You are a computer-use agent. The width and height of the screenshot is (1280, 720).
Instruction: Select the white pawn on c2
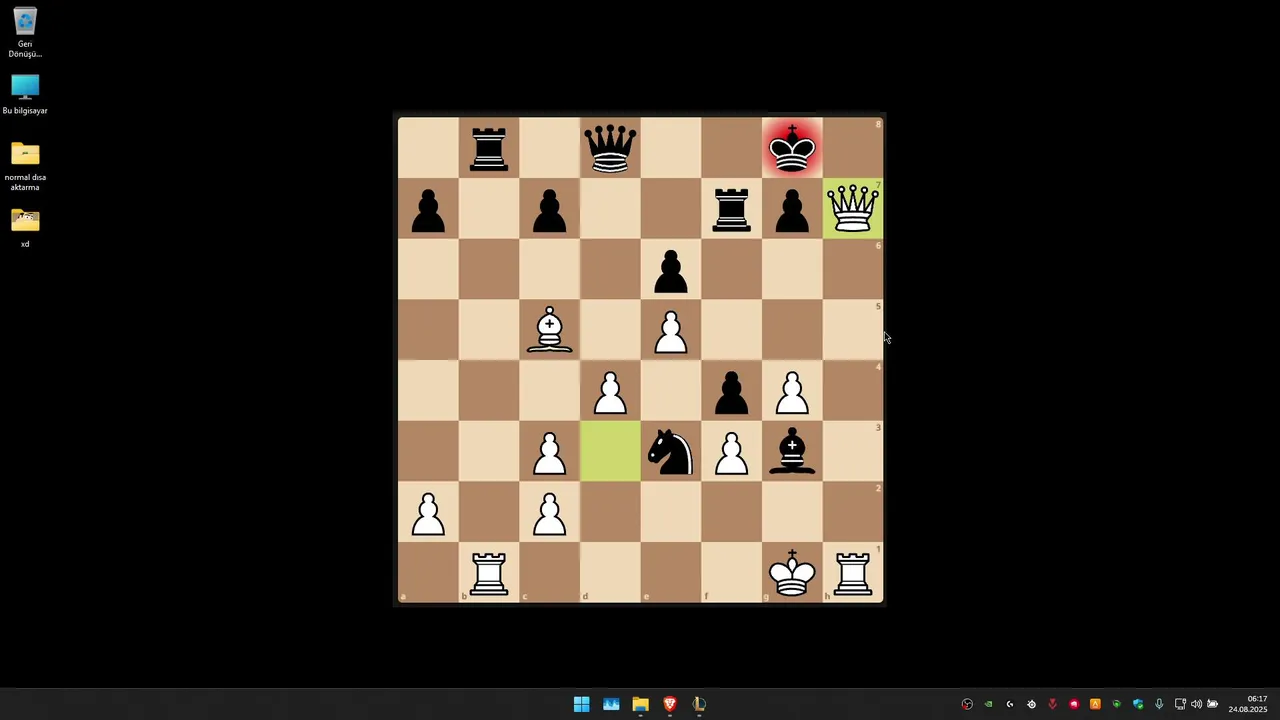pyautogui.click(x=549, y=513)
